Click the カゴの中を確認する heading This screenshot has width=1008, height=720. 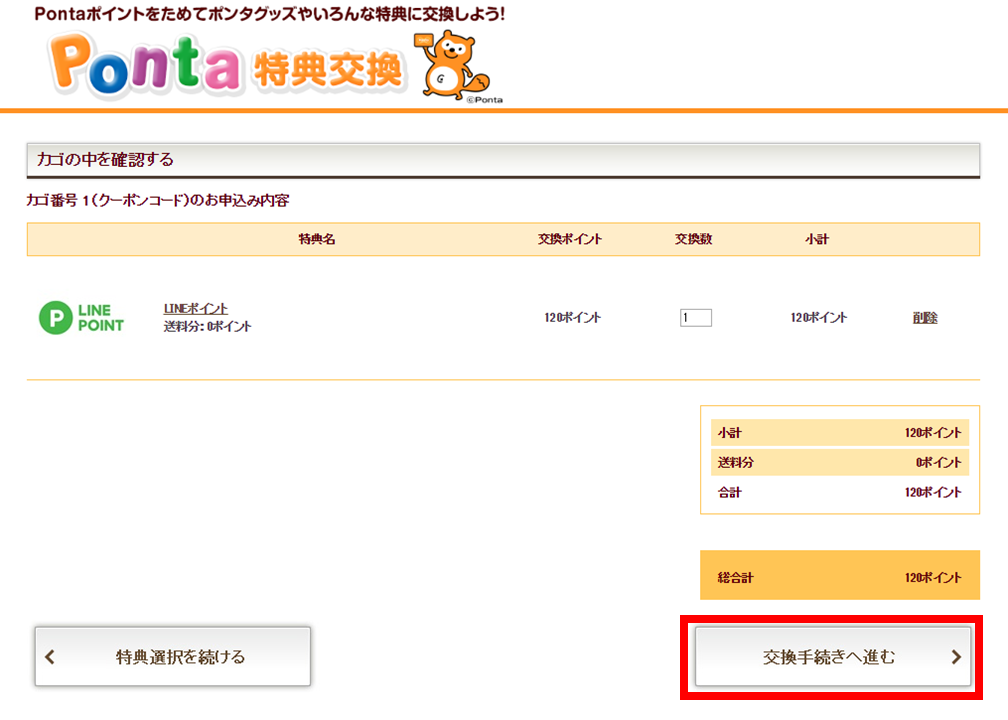click(x=503, y=160)
